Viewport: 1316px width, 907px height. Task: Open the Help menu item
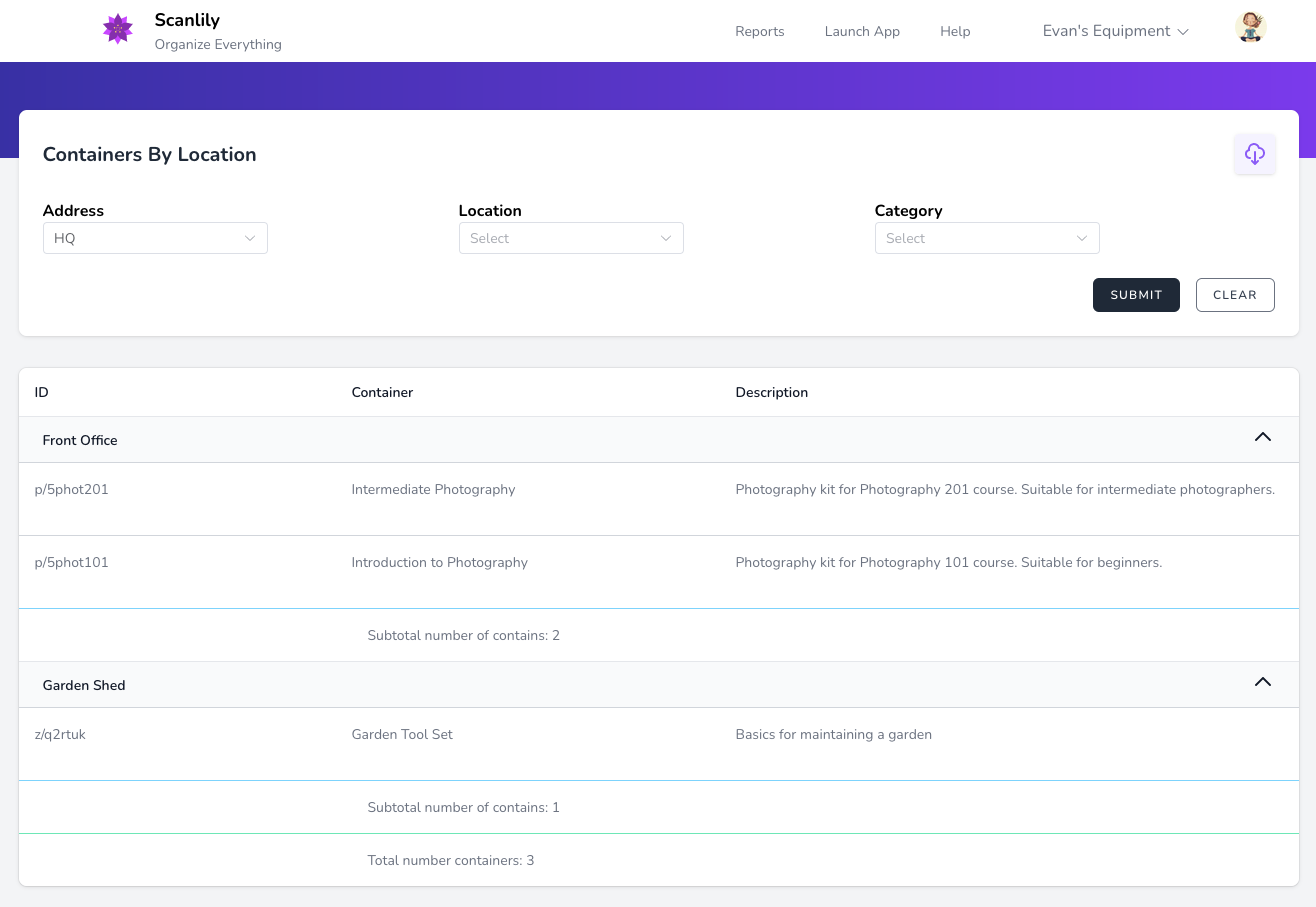point(955,31)
